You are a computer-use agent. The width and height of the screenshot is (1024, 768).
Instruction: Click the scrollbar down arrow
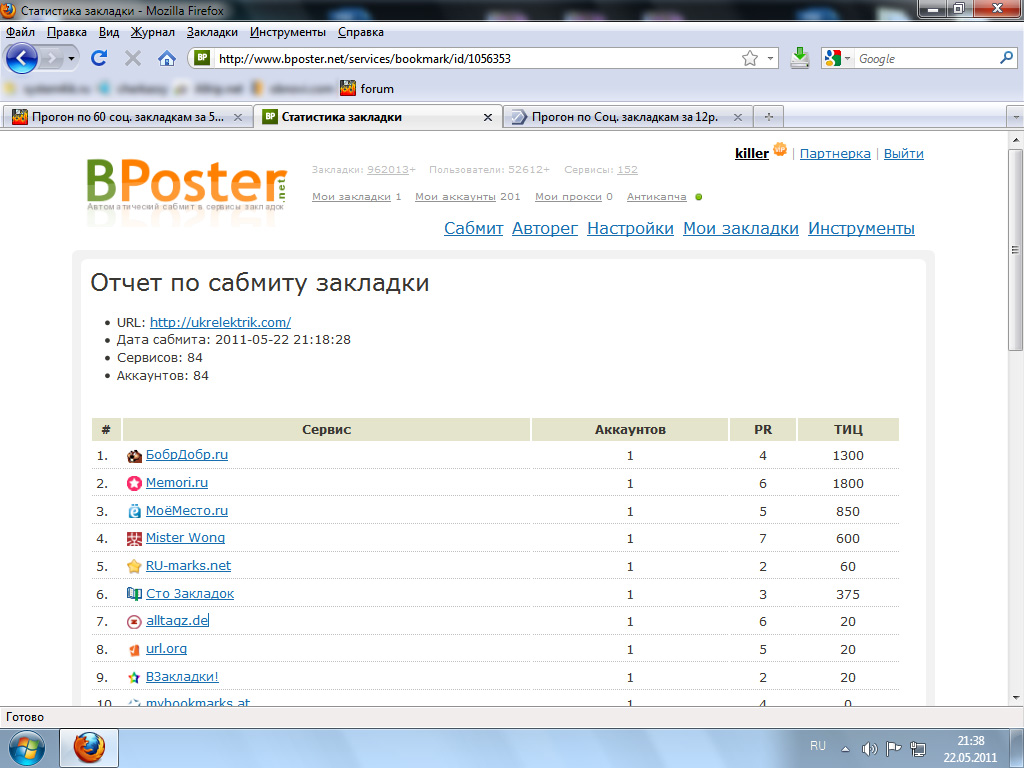point(1015,697)
